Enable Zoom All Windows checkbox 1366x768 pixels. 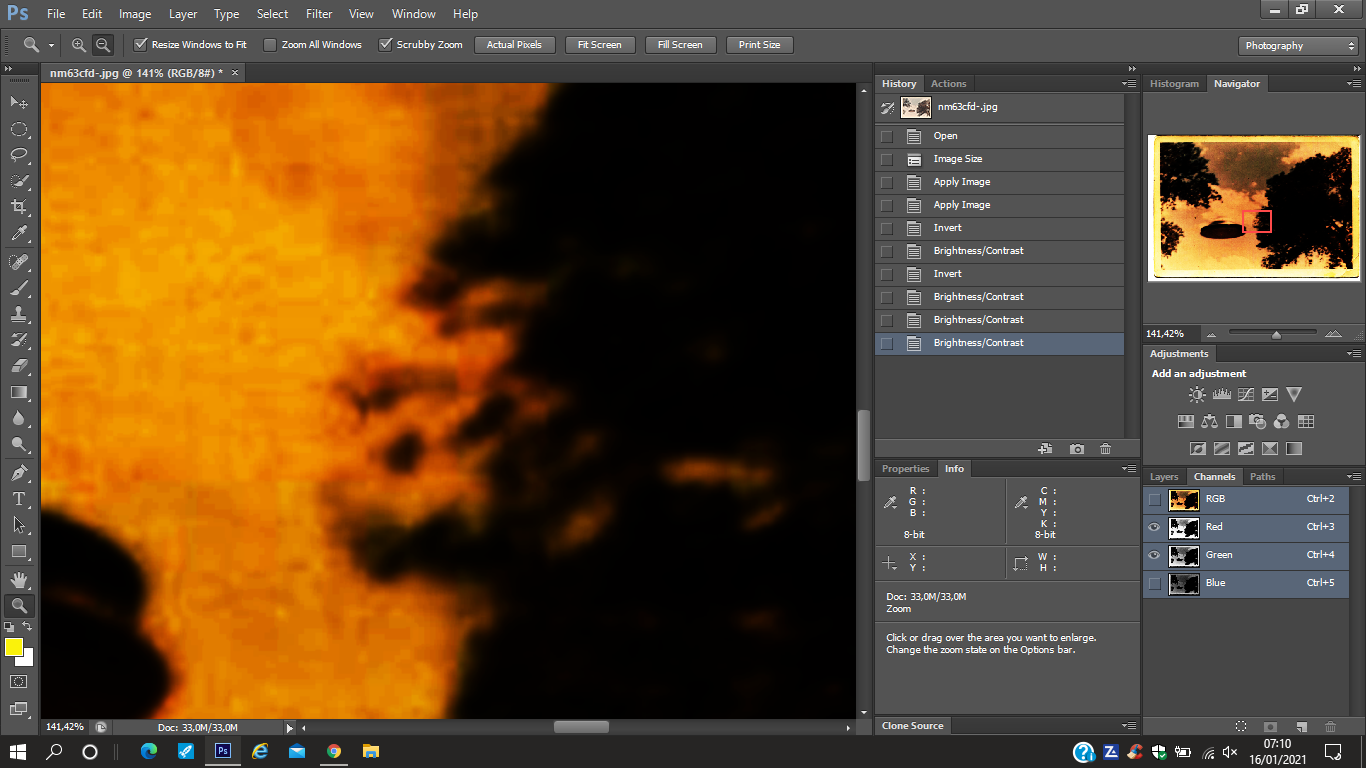point(270,45)
